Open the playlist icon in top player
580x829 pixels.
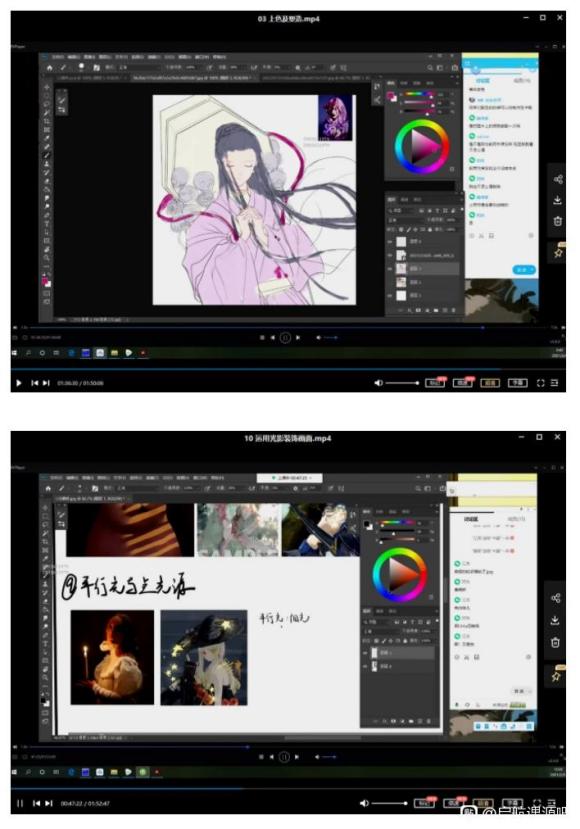(x=554, y=383)
